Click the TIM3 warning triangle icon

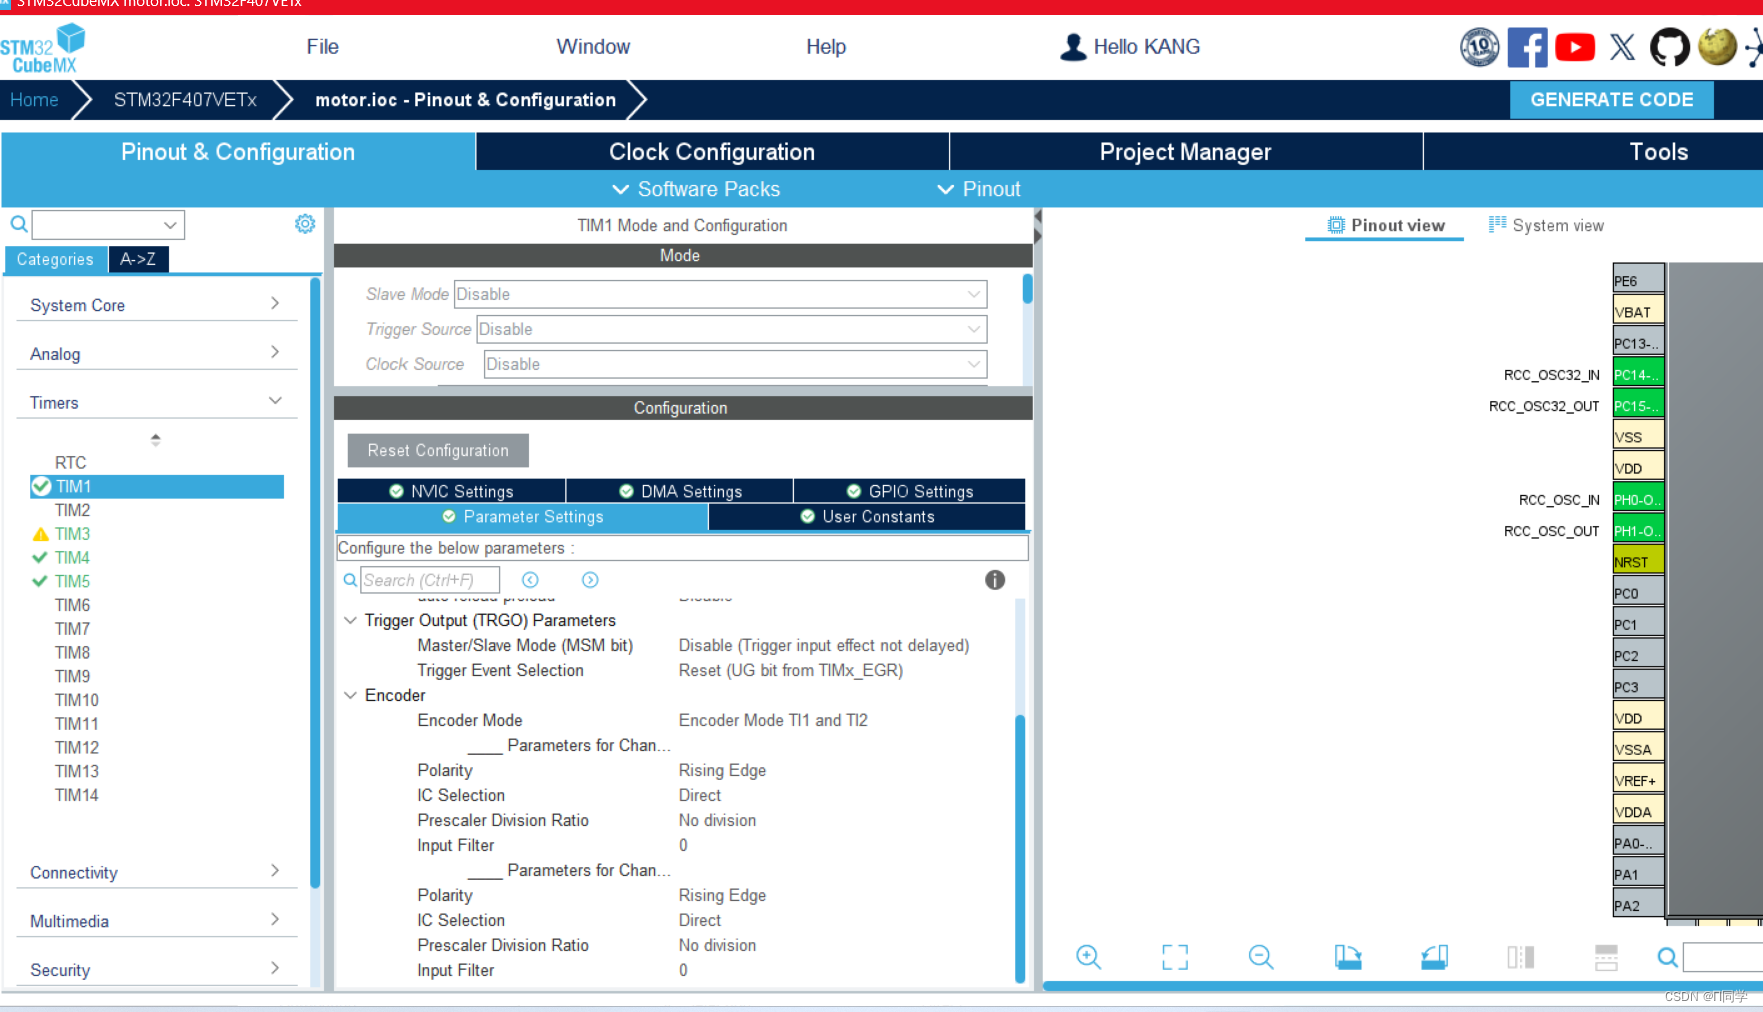40,534
